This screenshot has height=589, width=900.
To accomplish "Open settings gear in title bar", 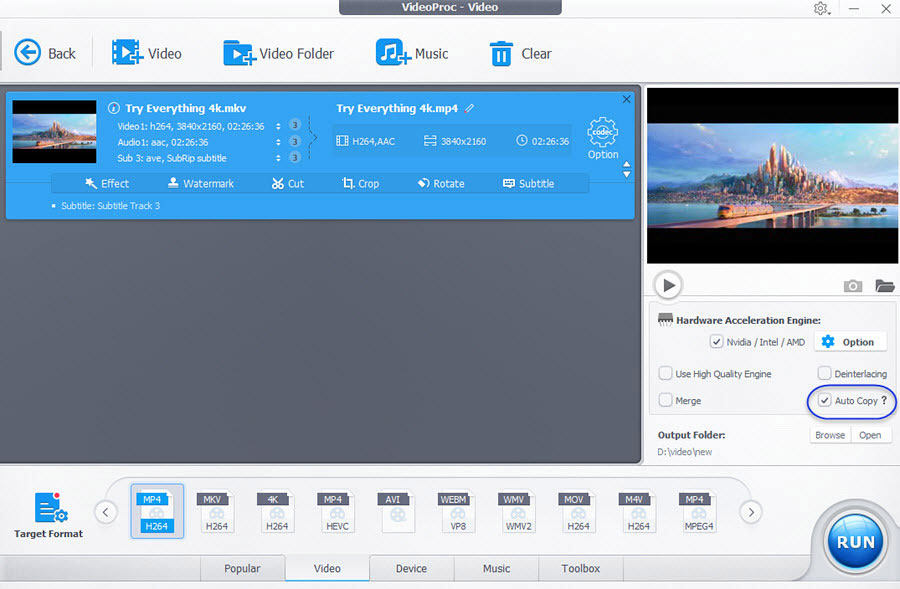I will [x=821, y=9].
